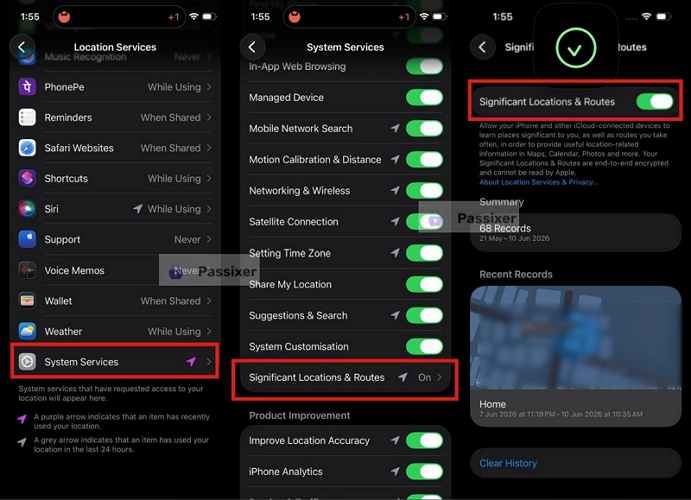Image resolution: width=691 pixels, height=500 pixels.
Task: Tap the Shortcuts app icon
Action: 27,178
